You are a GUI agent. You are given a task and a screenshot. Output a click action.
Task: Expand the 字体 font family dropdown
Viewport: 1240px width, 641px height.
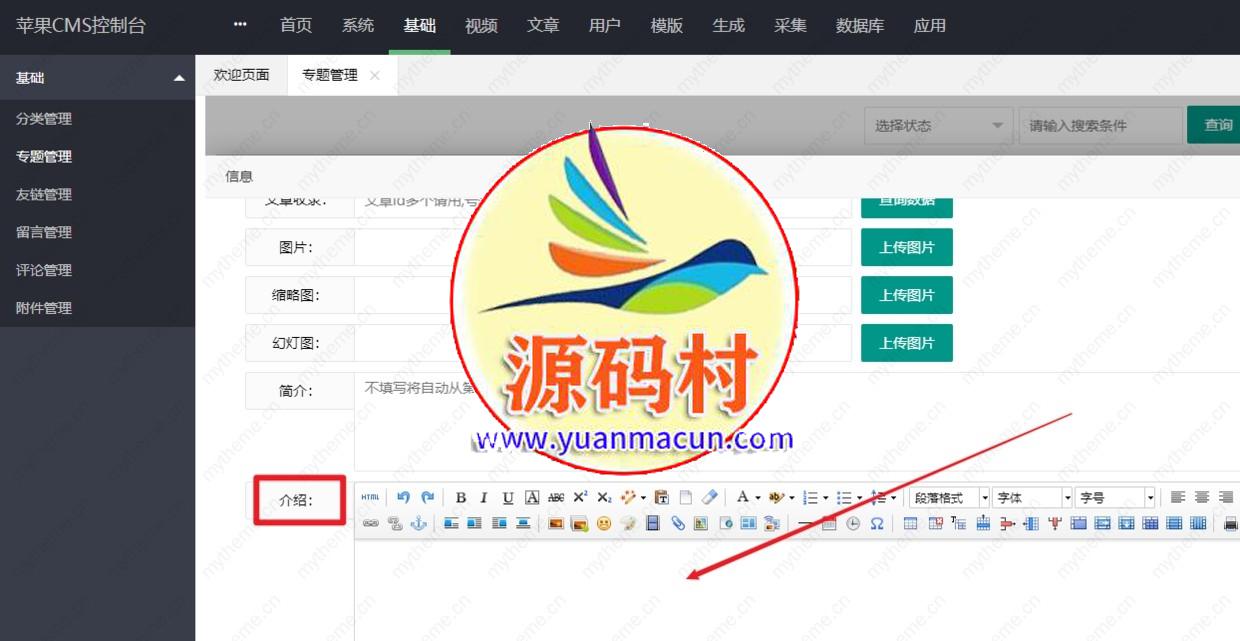1032,497
